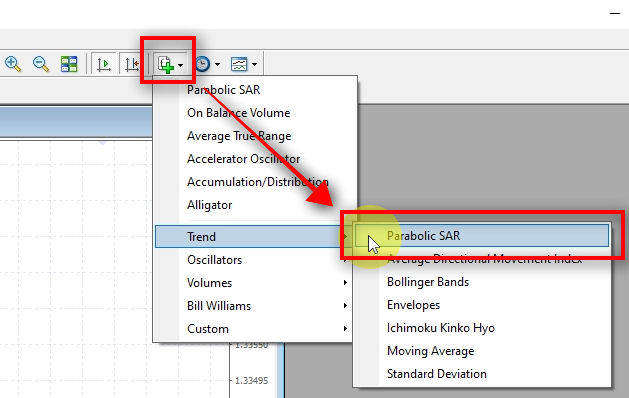629x398 pixels.
Task: Click the Zoom In magnifier icon
Action: pyautogui.click(x=13, y=64)
